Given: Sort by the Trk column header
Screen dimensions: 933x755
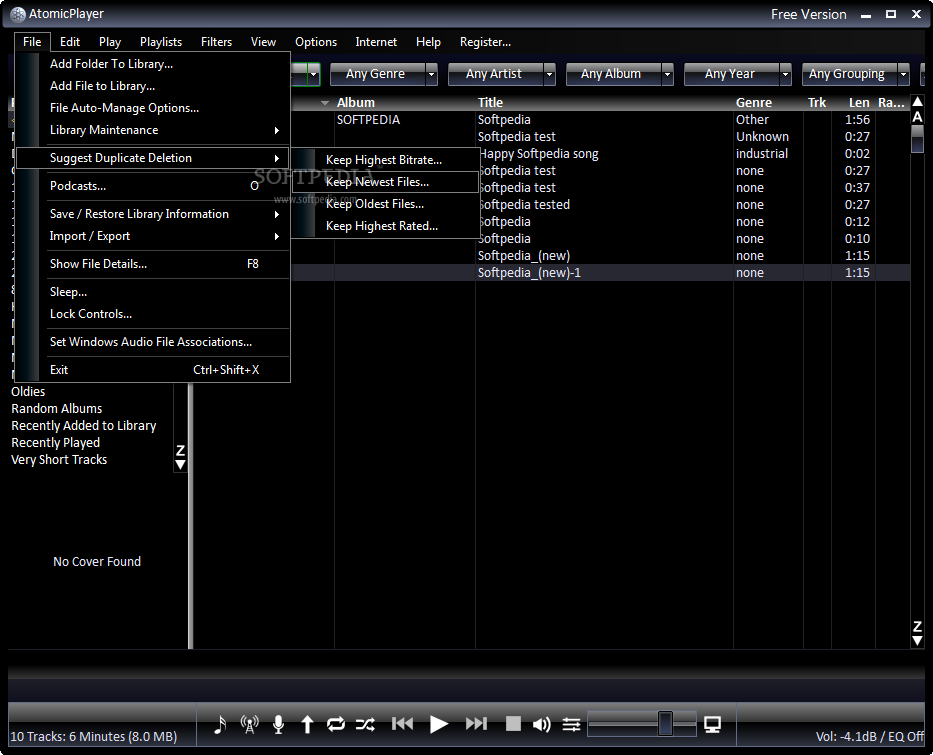Looking at the screenshot, I should 817,103.
